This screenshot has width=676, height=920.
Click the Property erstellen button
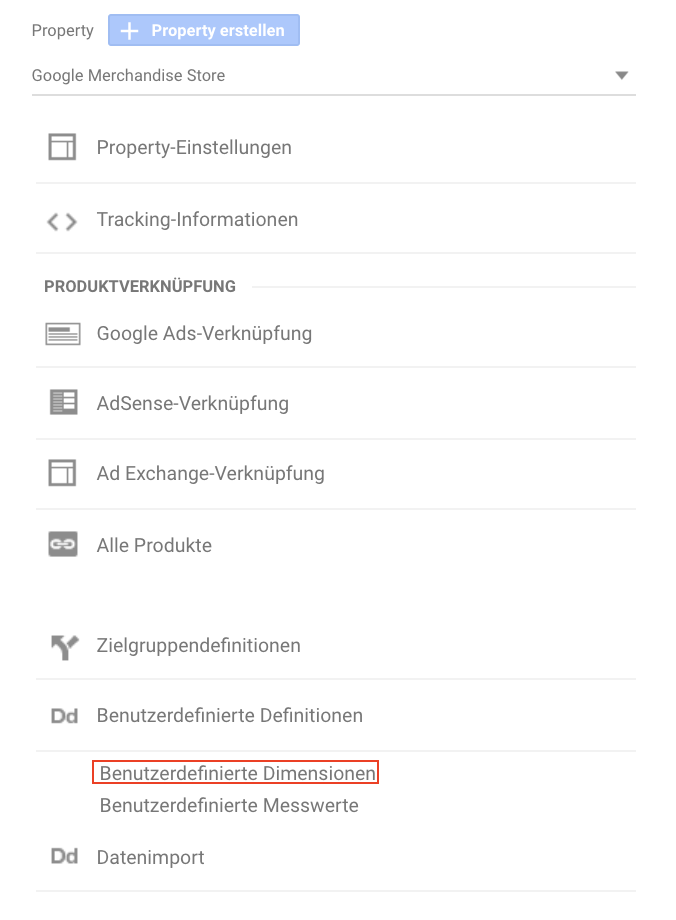tap(204, 31)
